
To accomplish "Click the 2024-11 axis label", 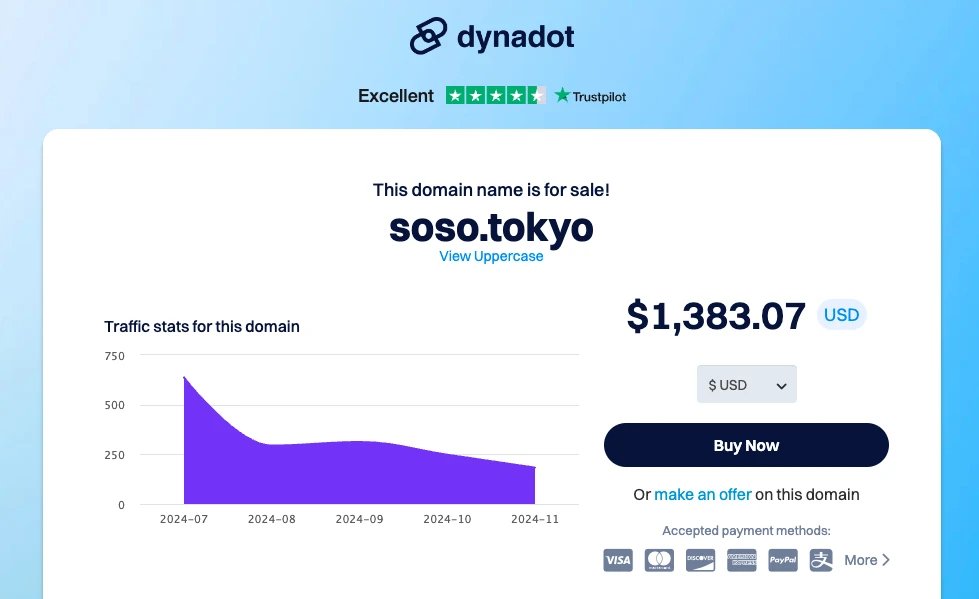I will pos(535,520).
